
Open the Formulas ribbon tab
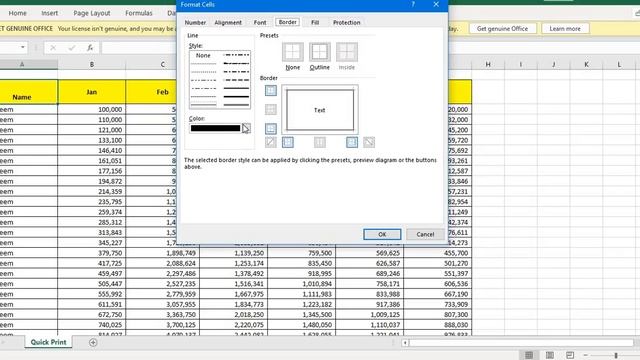139,13
